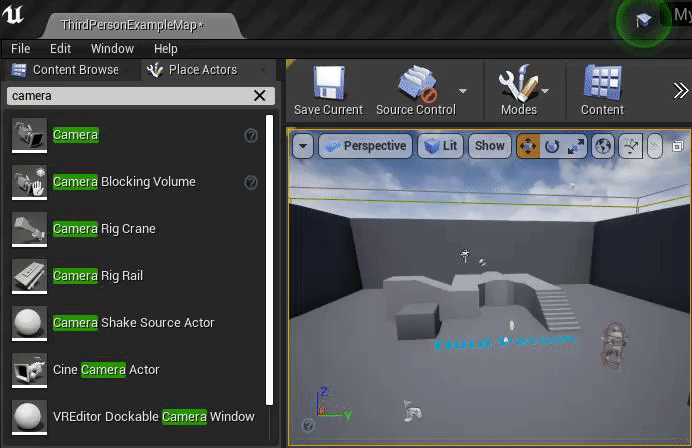Select Cine Camera Actor entry text
The height and width of the screenshot is (448, 692).
tap(106, 370)
